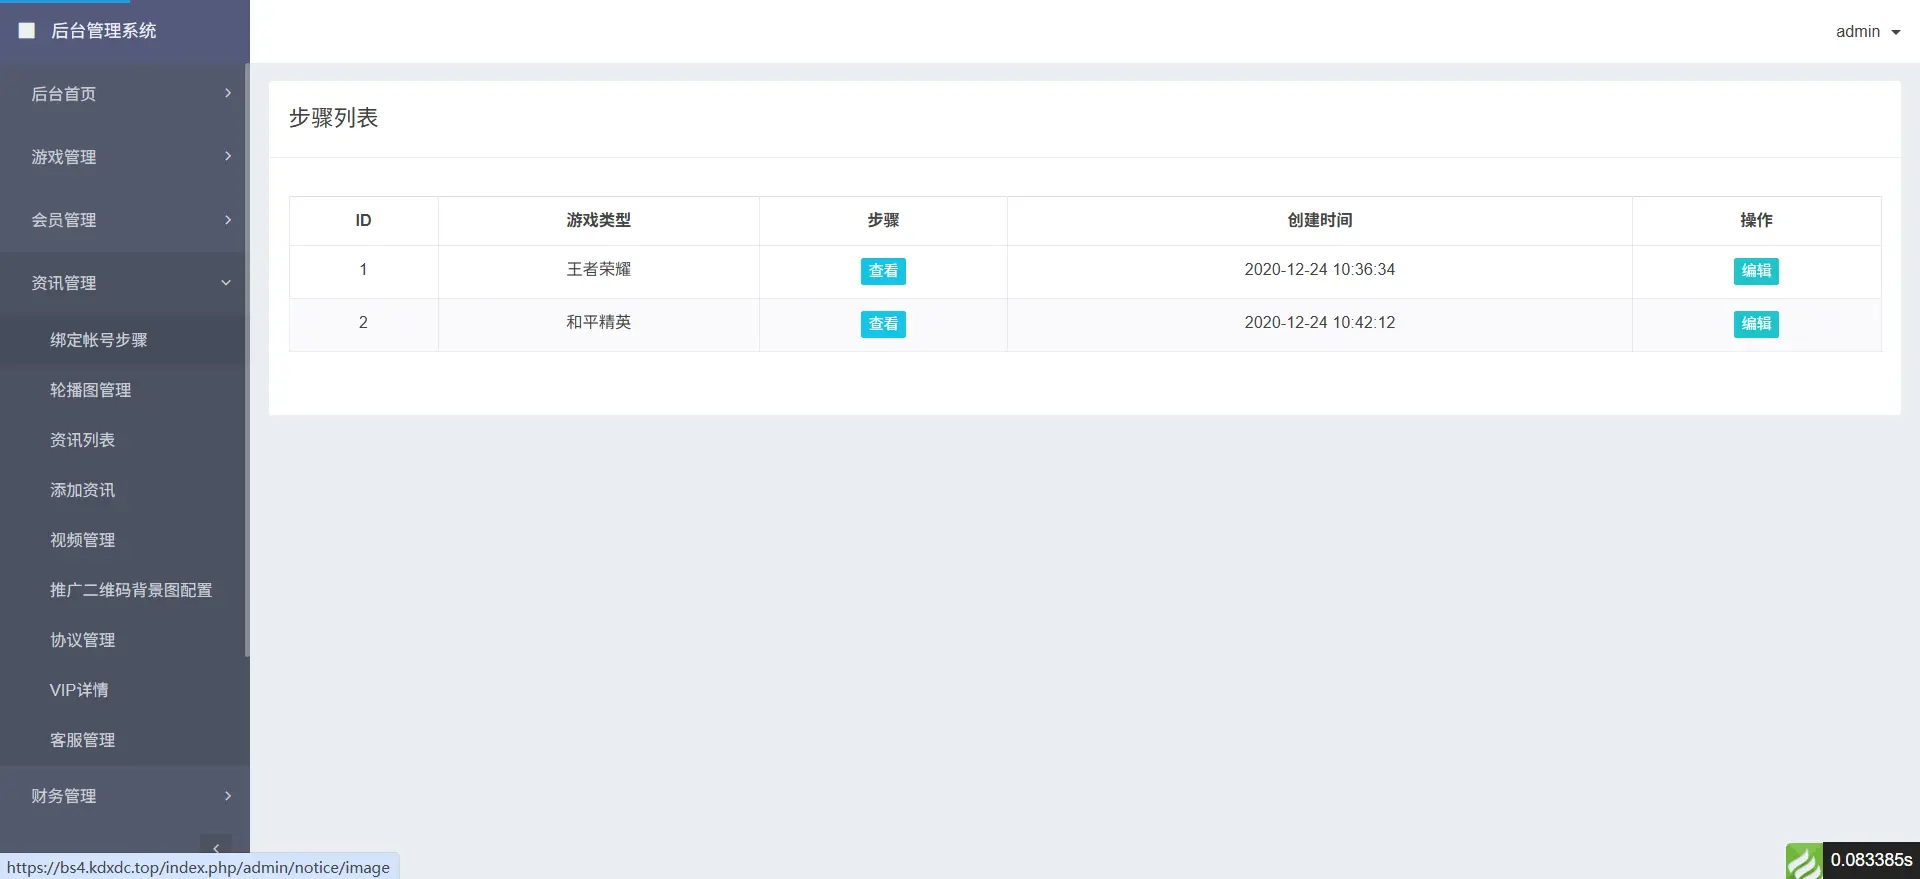Click the sidebar vertical scrollbar
Image resolution: width=1920 pixels, height=879 pixels.
click(246, 360)
